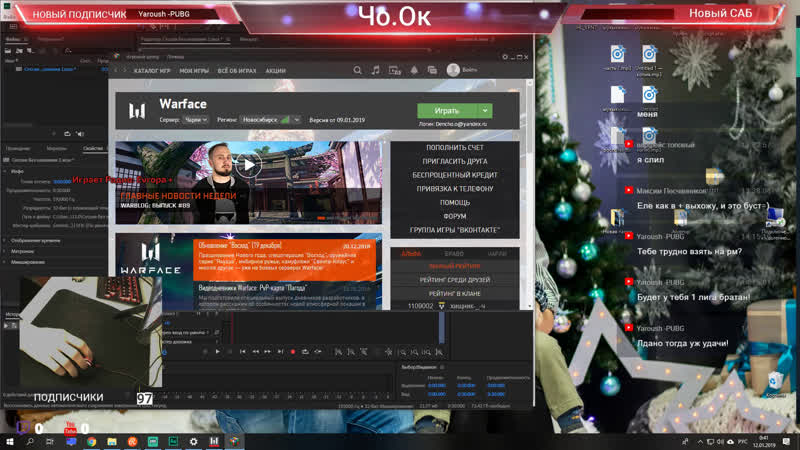Click the Warblog news banner thumbnail
800x450 pixels.
(x=248, y=183)
